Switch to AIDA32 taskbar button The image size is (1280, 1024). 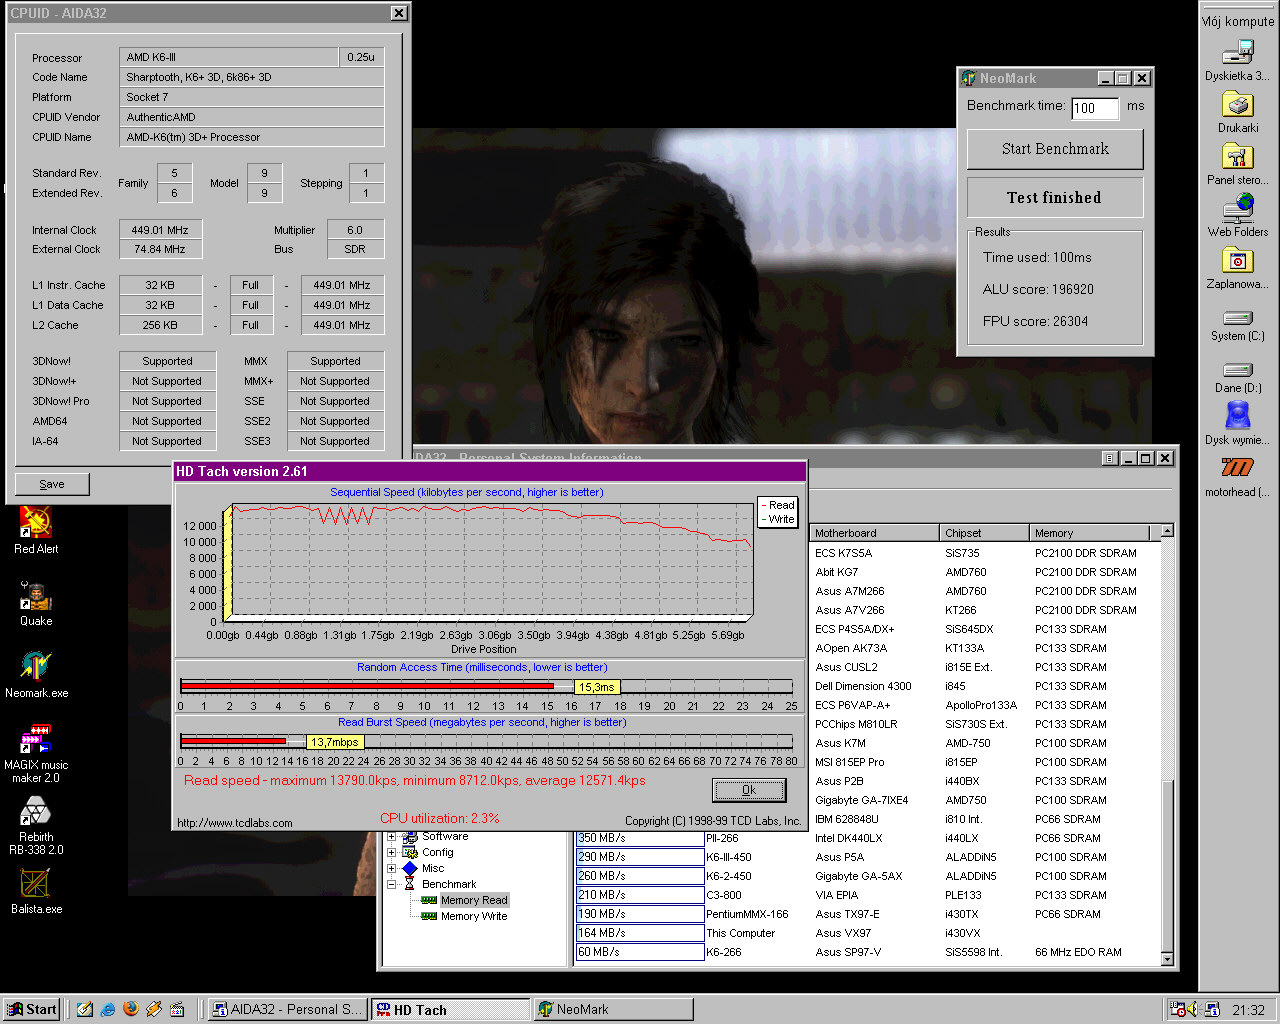click(287, 1009)
